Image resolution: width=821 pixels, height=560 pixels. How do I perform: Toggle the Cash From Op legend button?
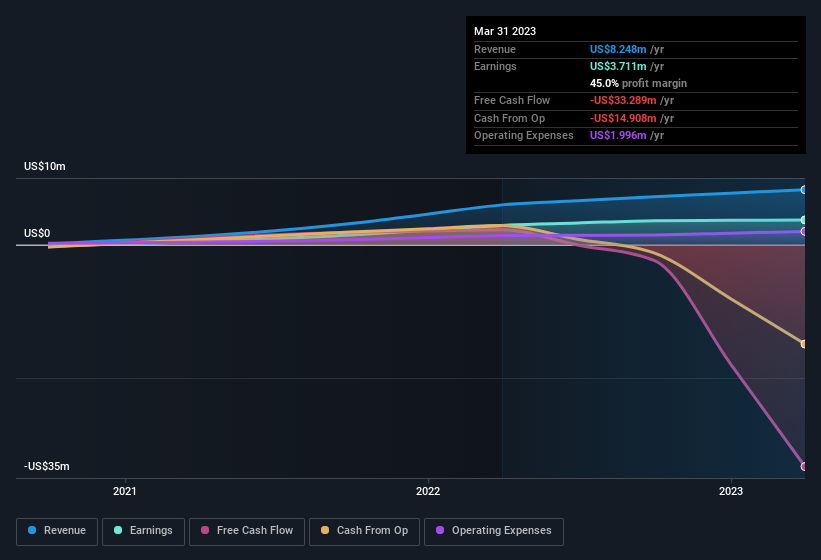(364, 531)
